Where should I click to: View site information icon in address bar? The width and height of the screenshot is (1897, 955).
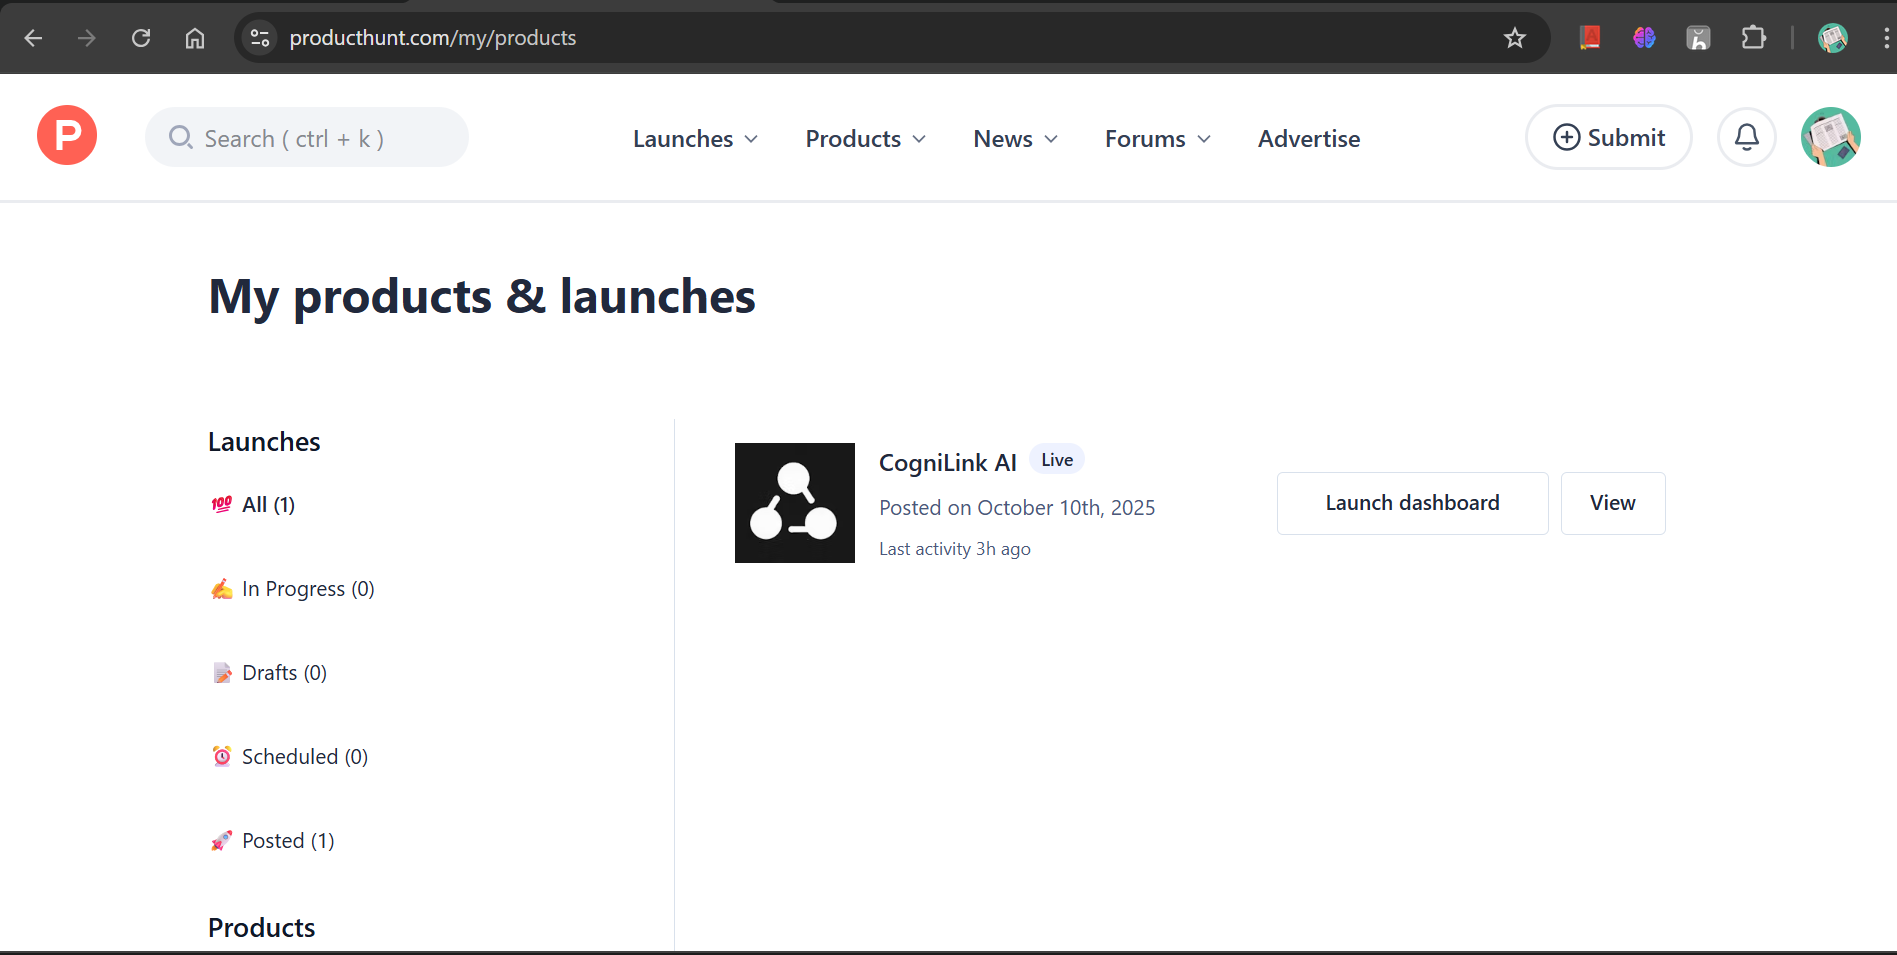pyautogui.click(x=260, y=38)
